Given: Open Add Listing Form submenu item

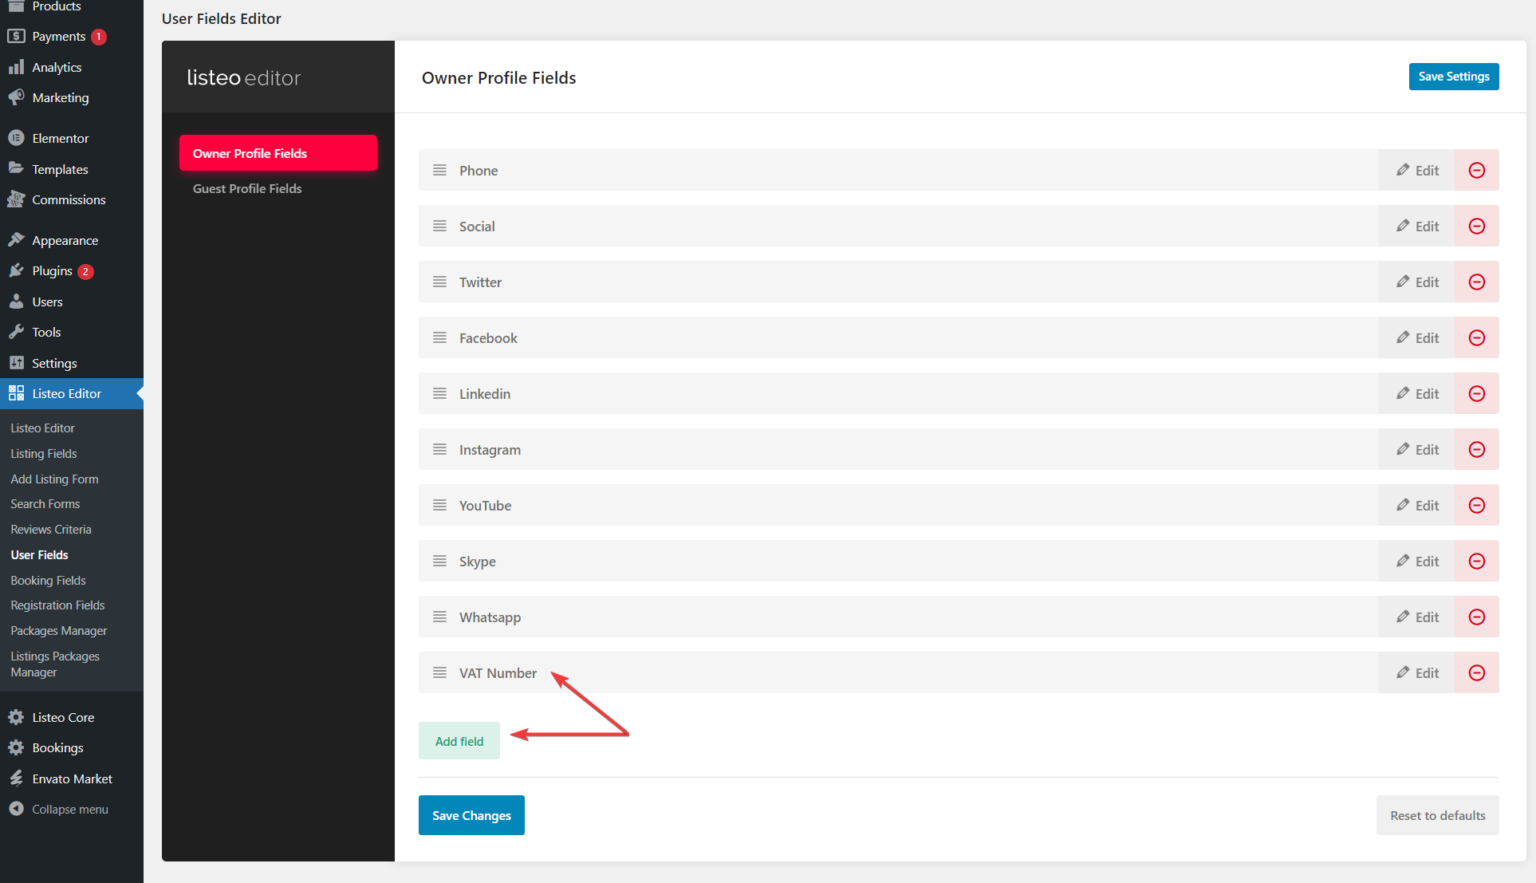Looking at the screenshot, I should coord(54,479).
